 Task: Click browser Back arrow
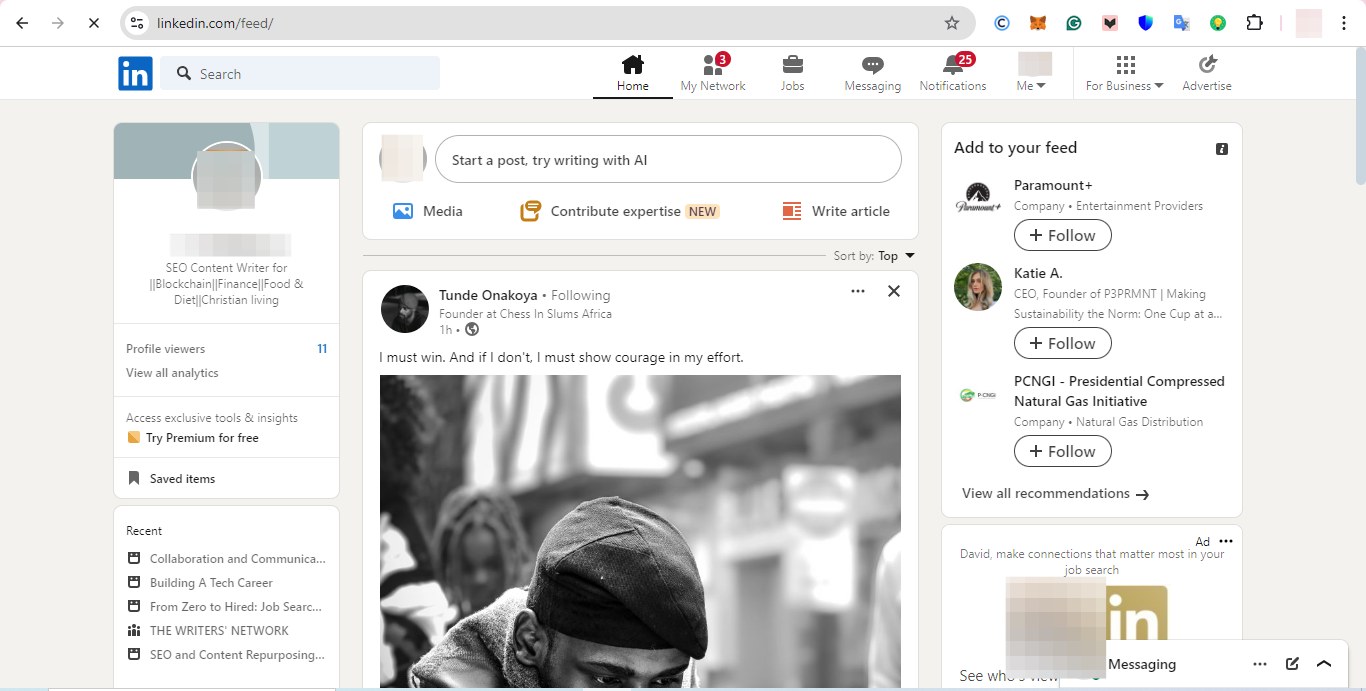coord(22,23)
